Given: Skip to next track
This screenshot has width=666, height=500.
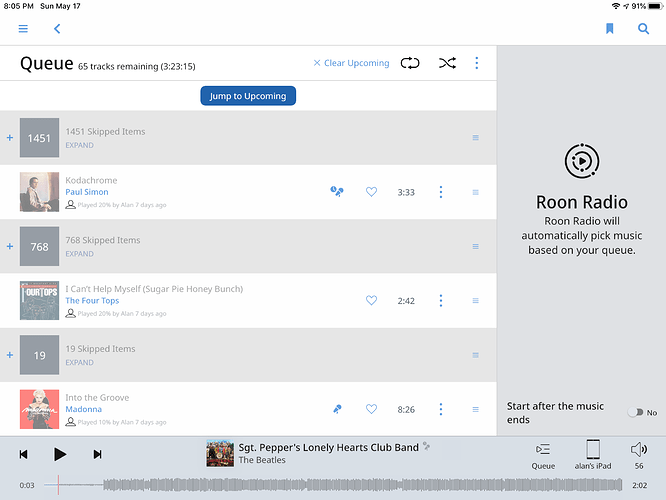Looking at the screenshot, I should (97, 455).
